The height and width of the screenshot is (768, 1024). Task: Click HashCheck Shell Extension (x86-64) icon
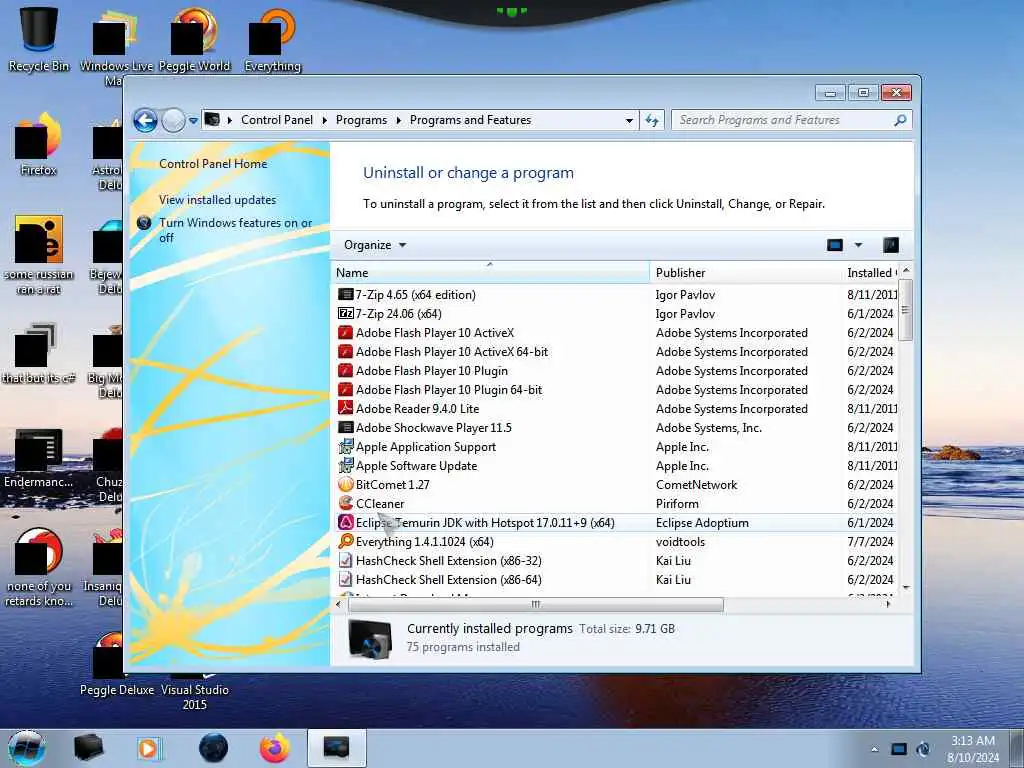[x=345, y=579]
